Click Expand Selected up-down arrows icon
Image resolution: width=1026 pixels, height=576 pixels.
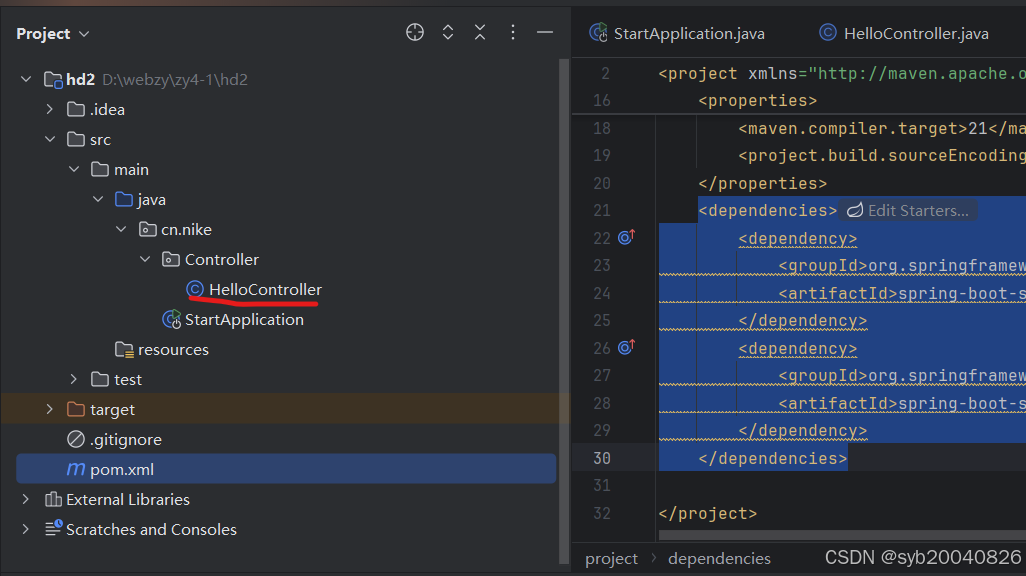pyautogui.click(x=448, y=32)
